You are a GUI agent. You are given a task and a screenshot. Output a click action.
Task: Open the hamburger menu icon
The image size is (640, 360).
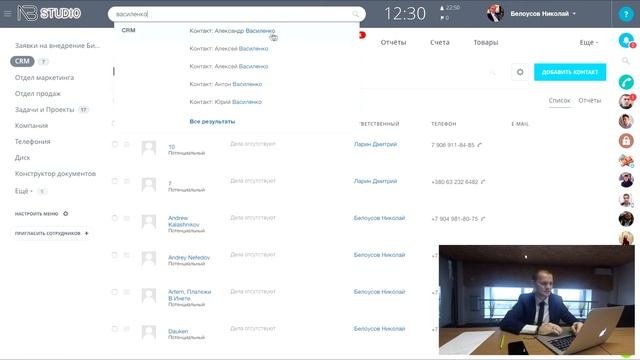[7, 13]
